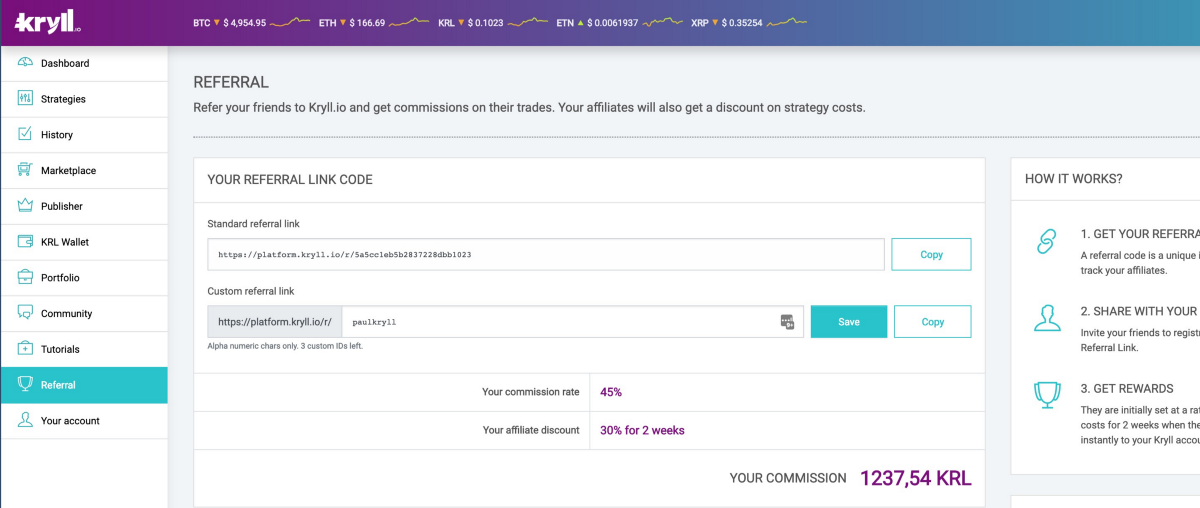Screen dimensions: 1200x508
Task: Click the Kryll.io logo
Action: pyautogui.click(x=49, y=22)
